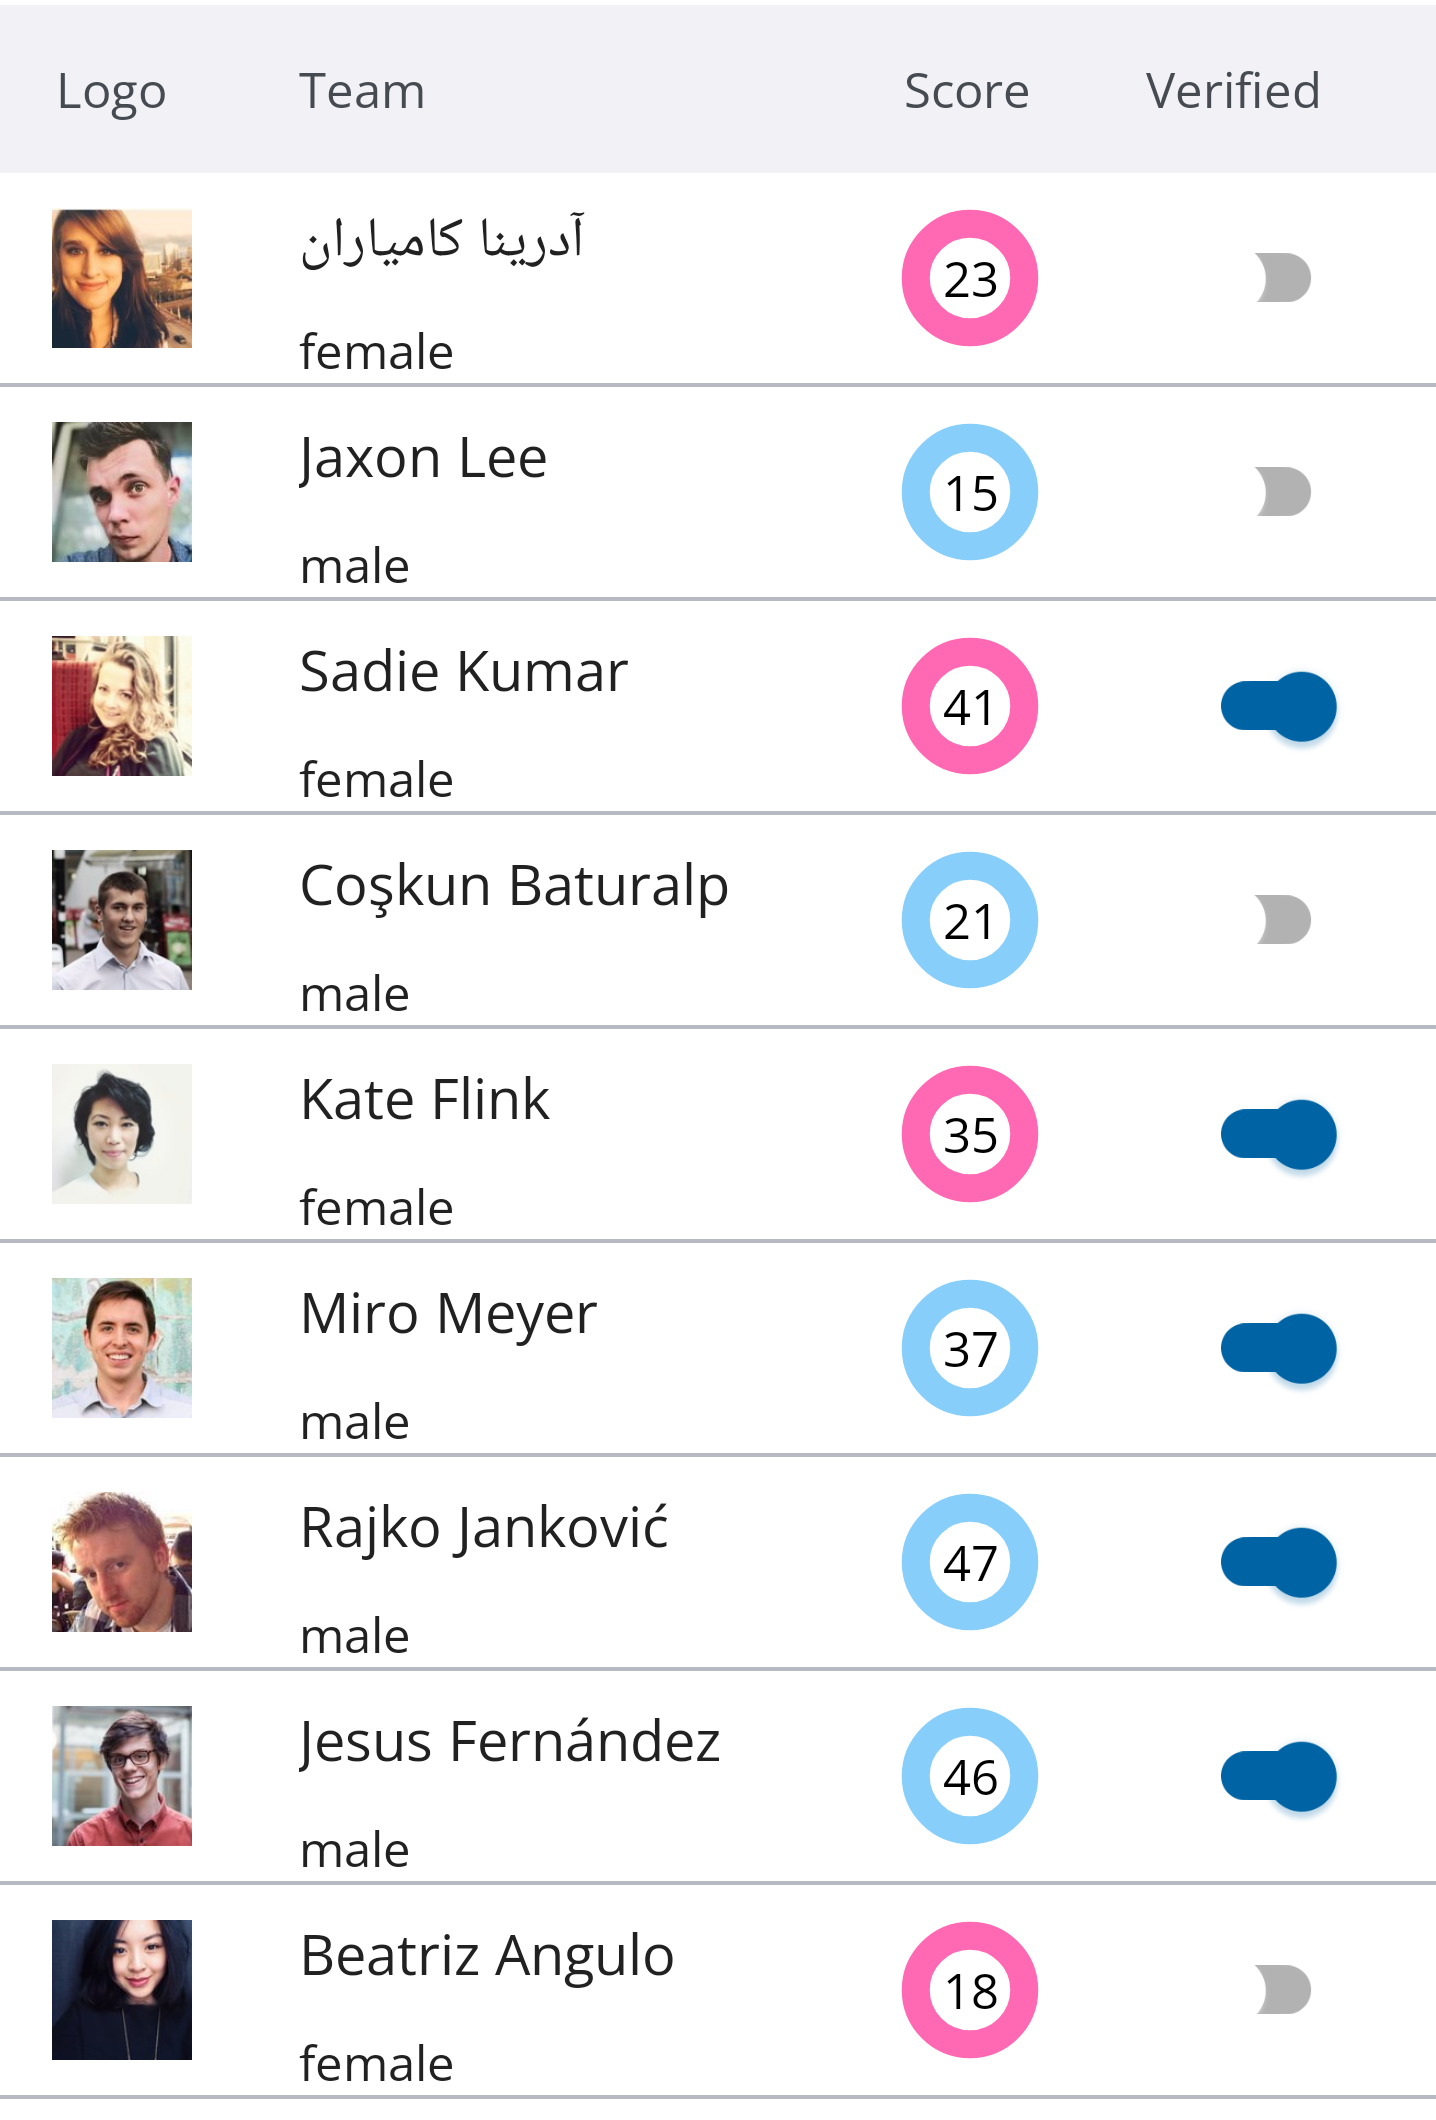The width and height of the screenshot is (1436, 2120).
Task: Select the score badge showing 46
Action: coord(970,1776)
